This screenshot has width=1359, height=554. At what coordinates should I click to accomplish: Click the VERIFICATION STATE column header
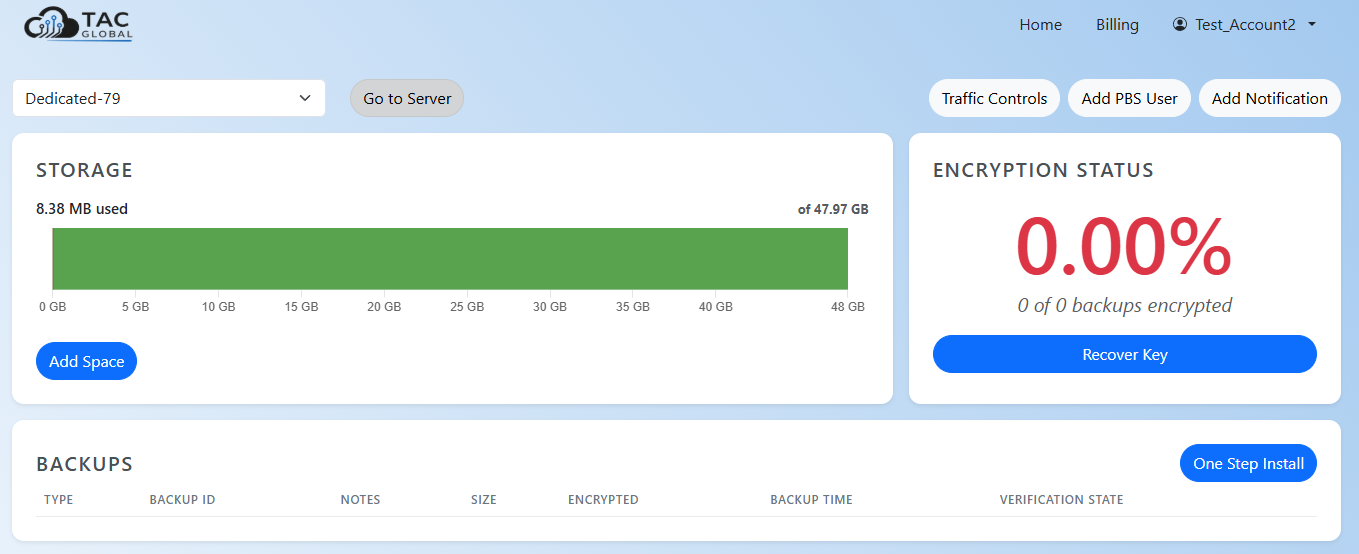(1061, 500)
